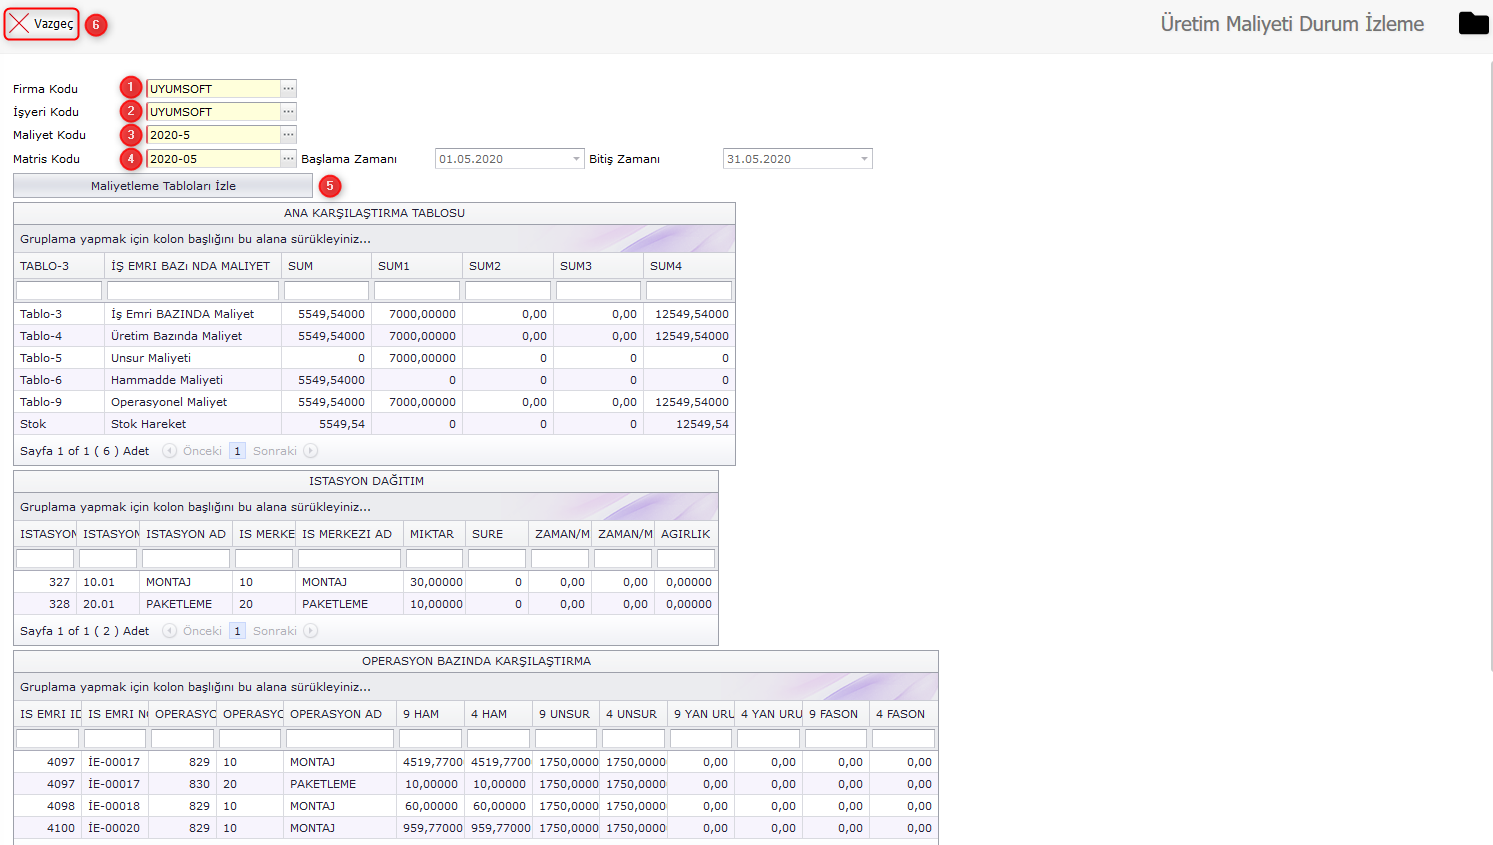The height and width of the screenshot is (845, 1493).
Task: Click filter box under the SUM2 column
Action: [508, 290]
